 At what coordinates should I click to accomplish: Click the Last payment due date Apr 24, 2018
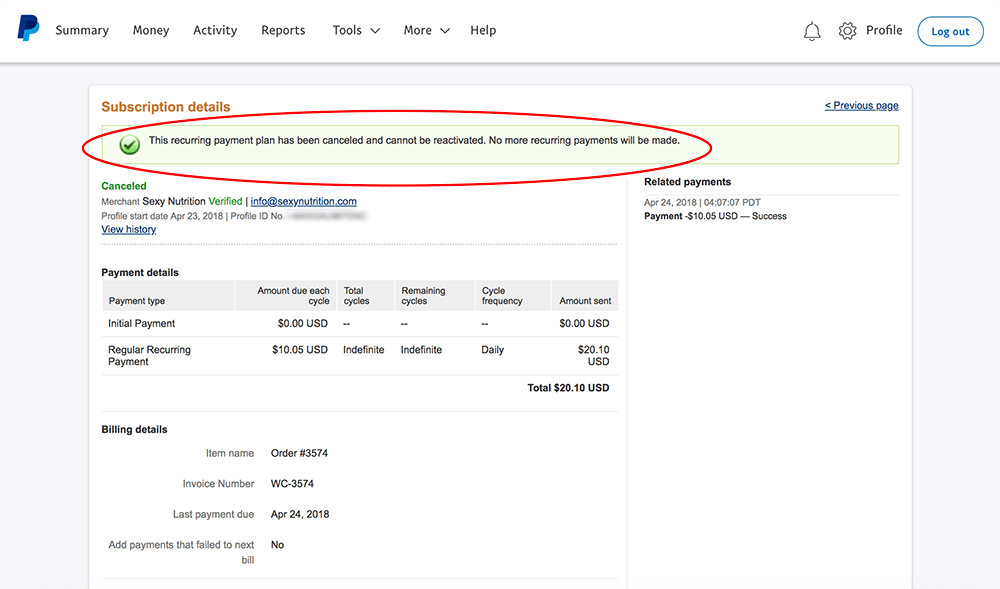(300, 514)
